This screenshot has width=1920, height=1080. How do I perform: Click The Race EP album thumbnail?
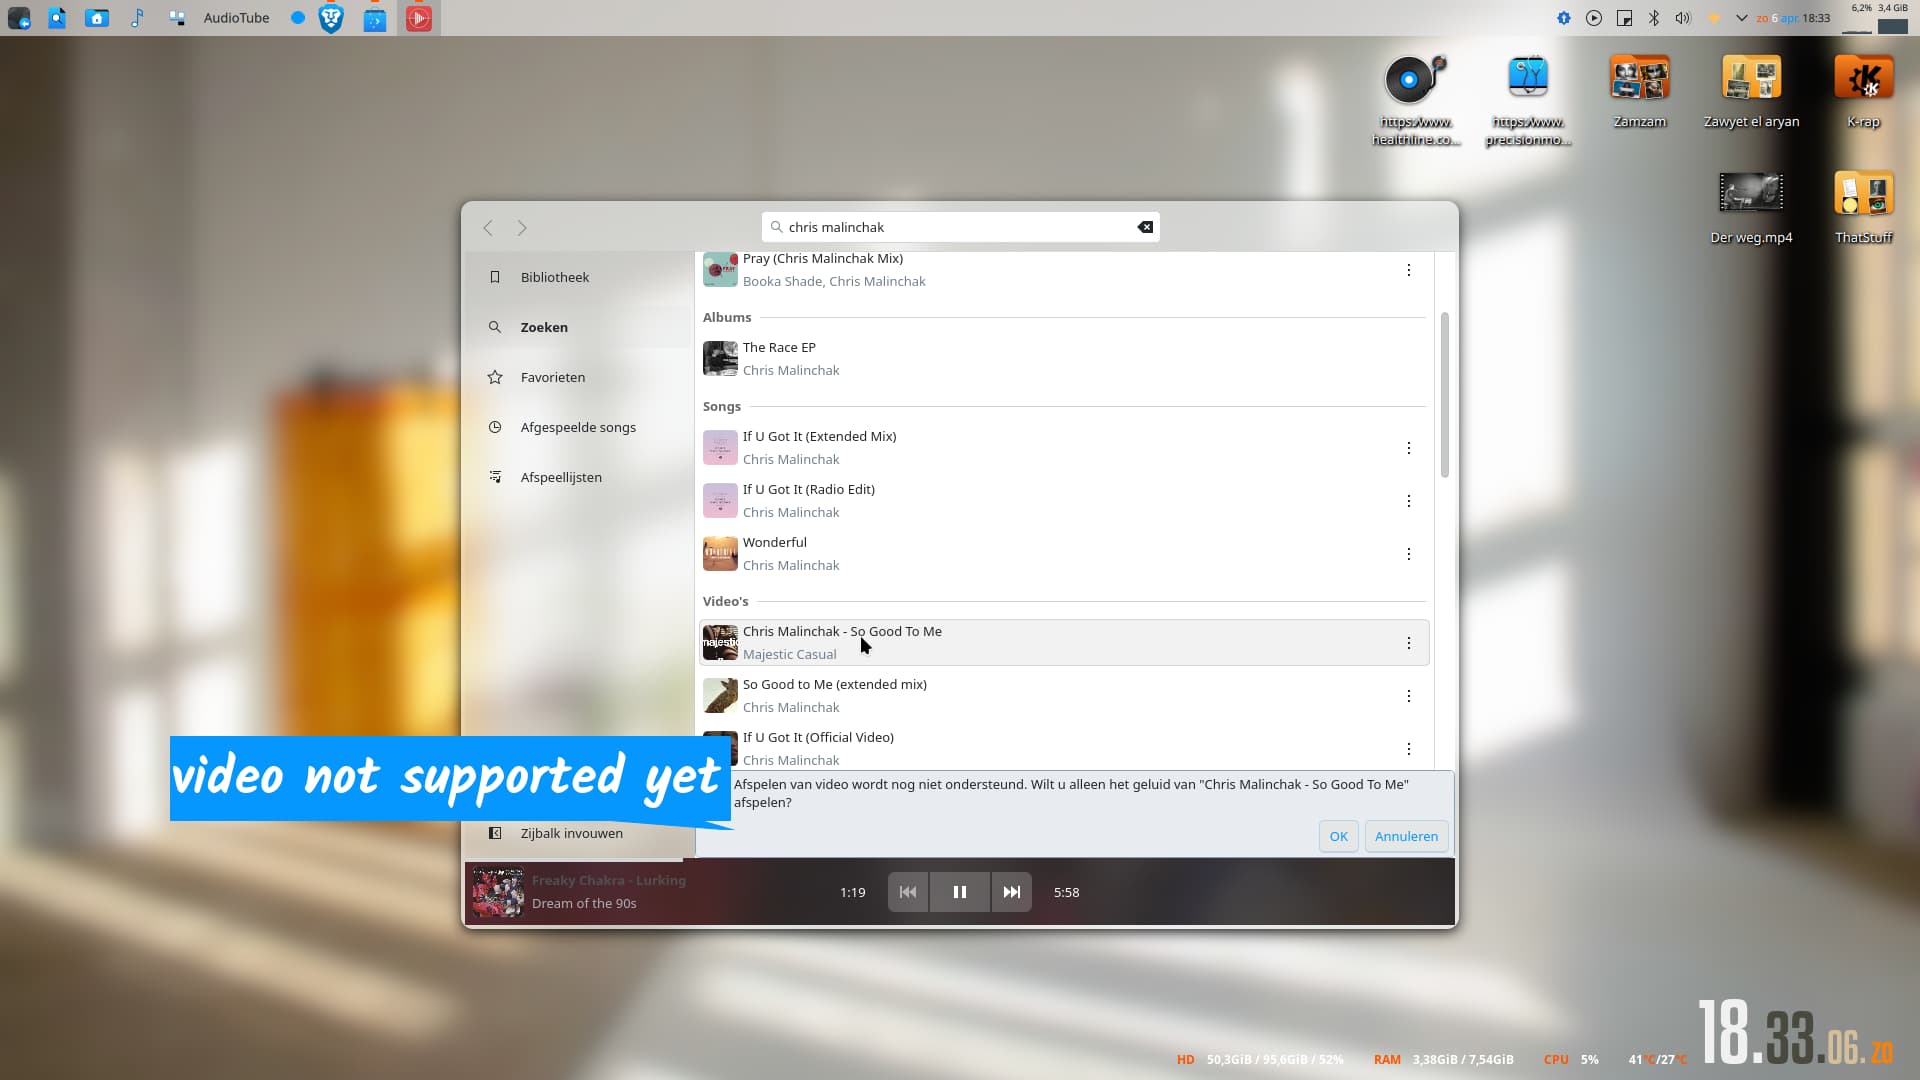tap(720, 358)
